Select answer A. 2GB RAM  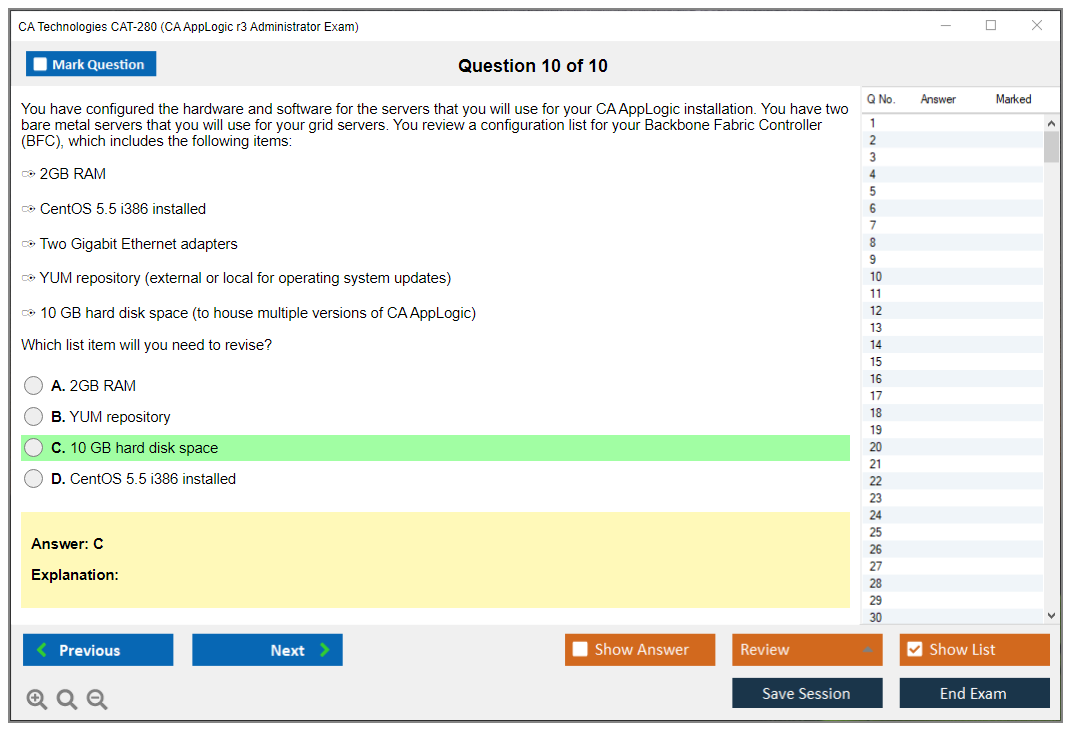click(34, 386)
